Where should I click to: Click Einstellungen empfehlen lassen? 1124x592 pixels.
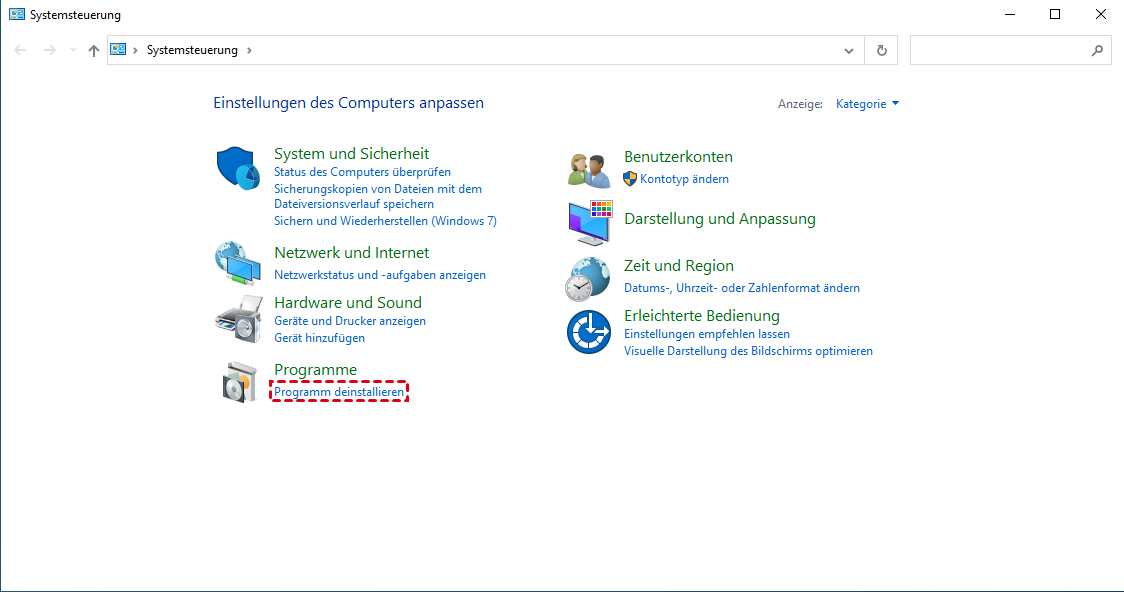tap(707, 334)
